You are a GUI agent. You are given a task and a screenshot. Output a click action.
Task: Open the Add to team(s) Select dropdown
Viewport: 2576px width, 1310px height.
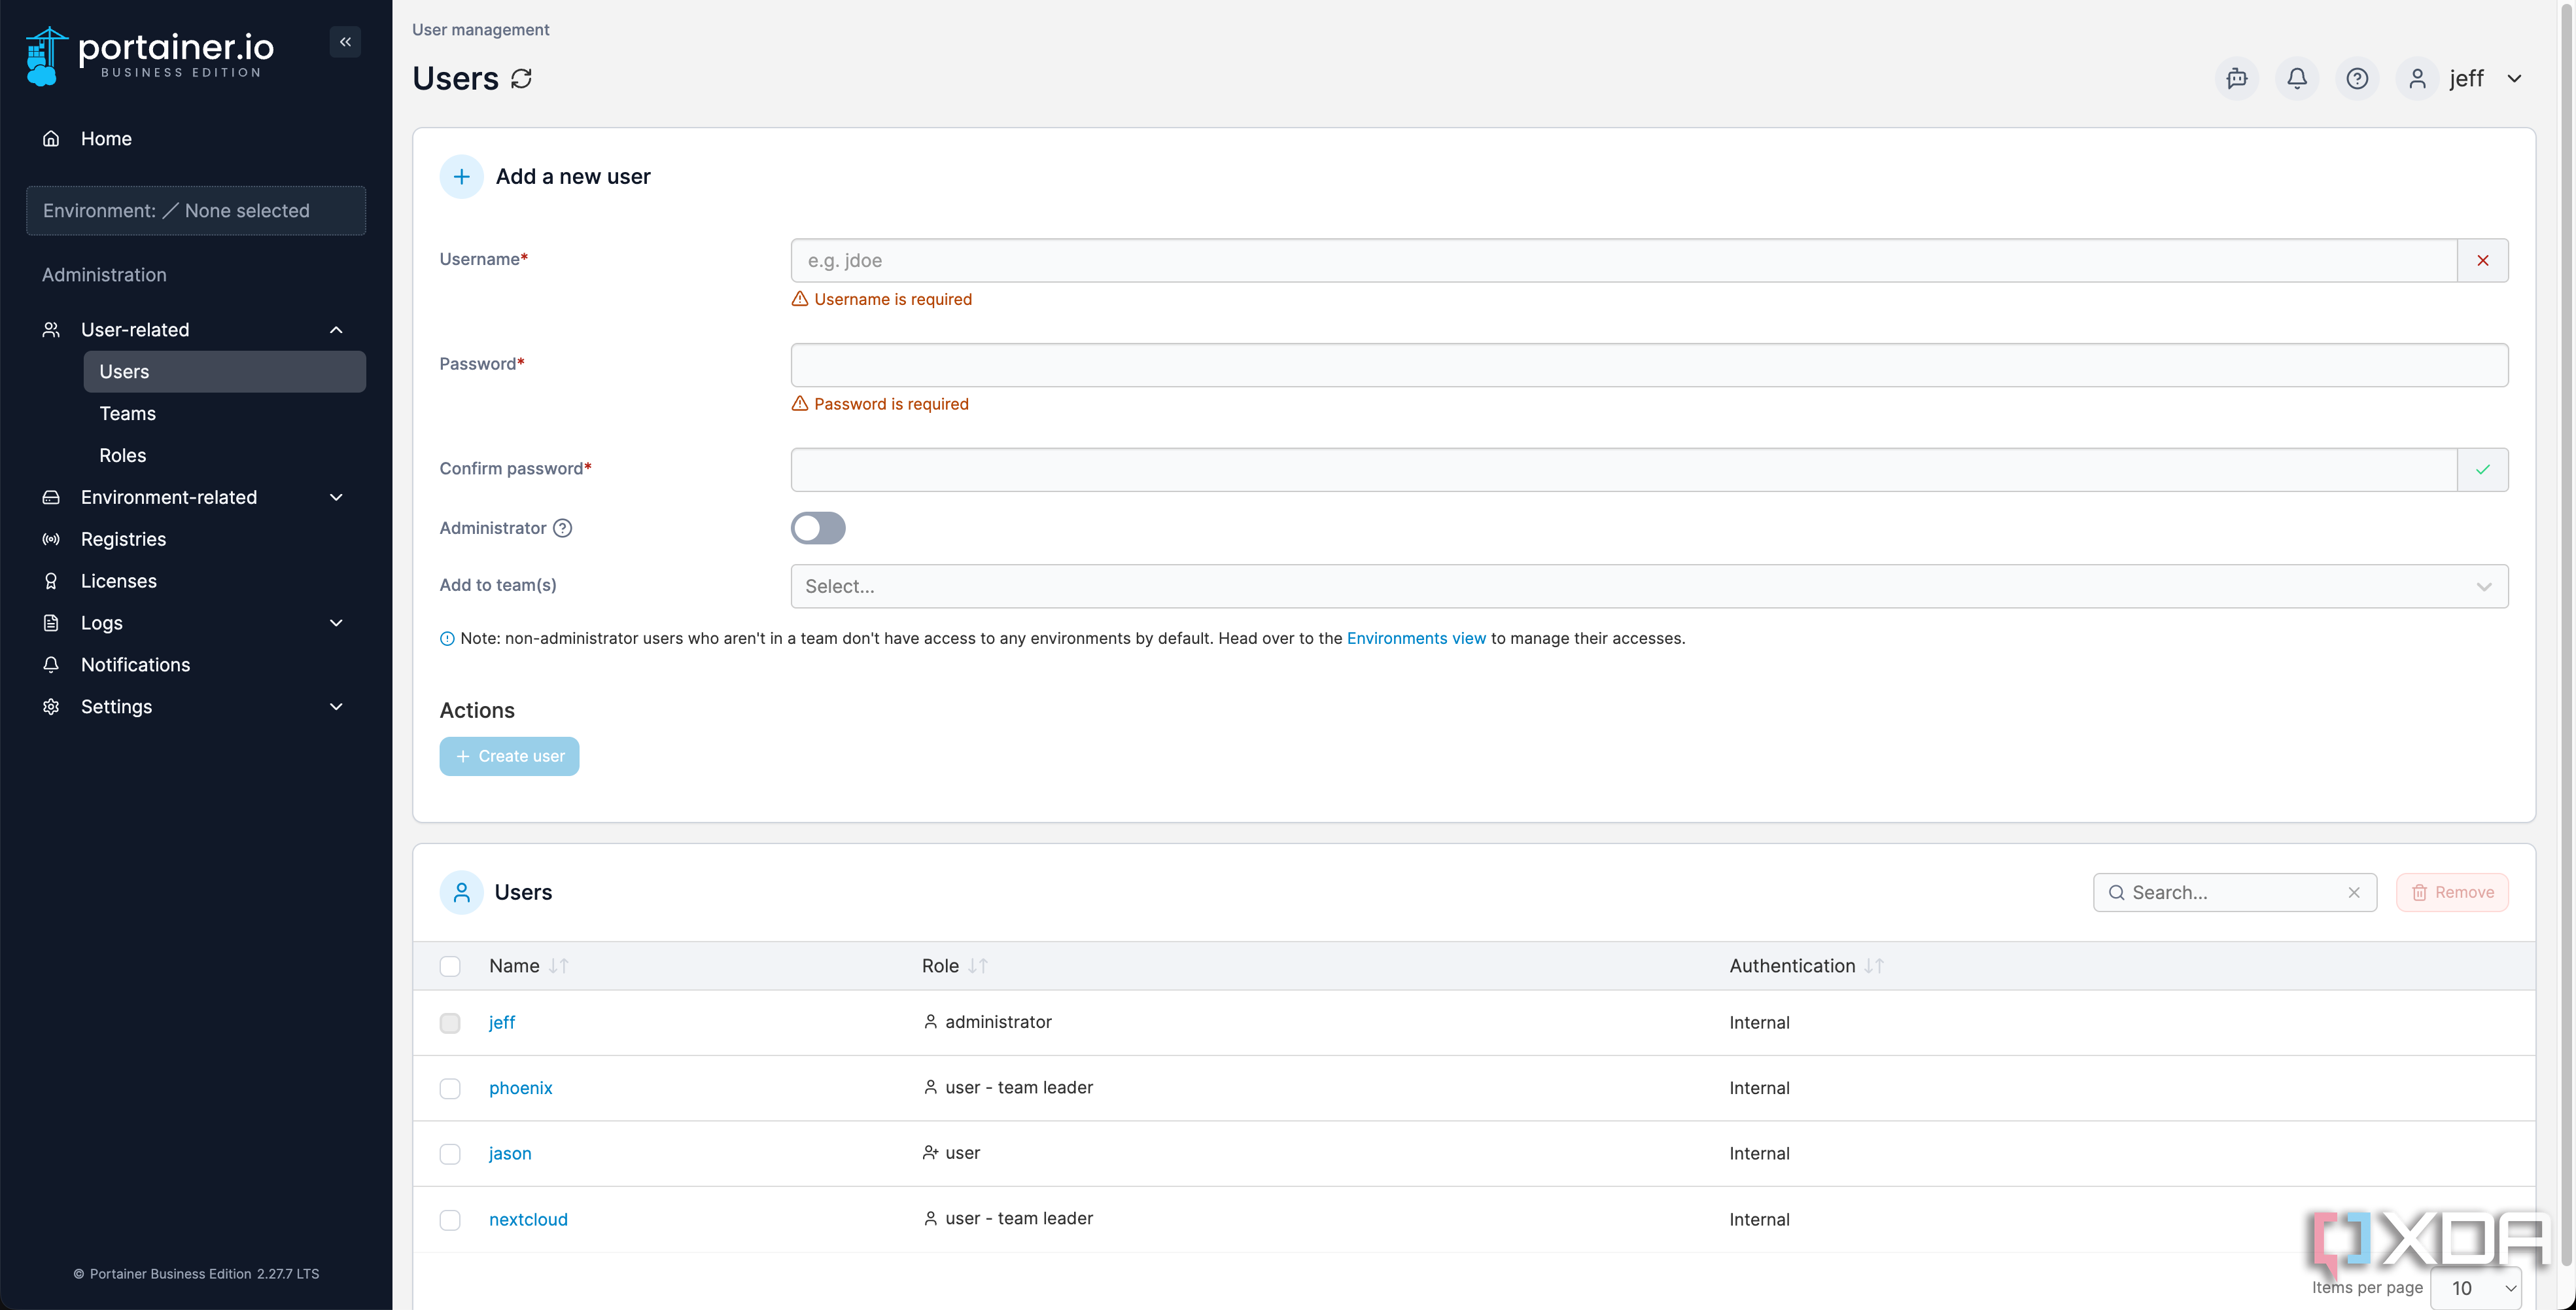coord(1649,586)
